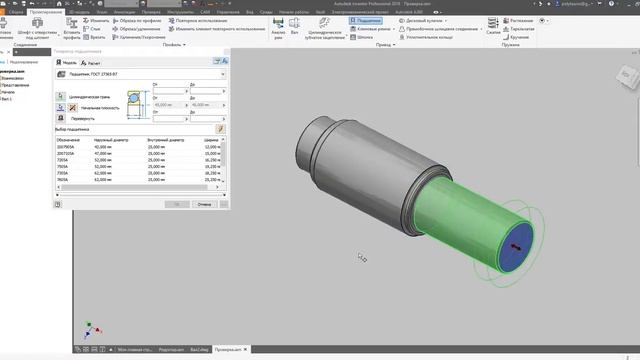The height and width of the screenshot is (360, 640).
Task: Select the Врезать notch tool
Action: [x=94, y=37]
